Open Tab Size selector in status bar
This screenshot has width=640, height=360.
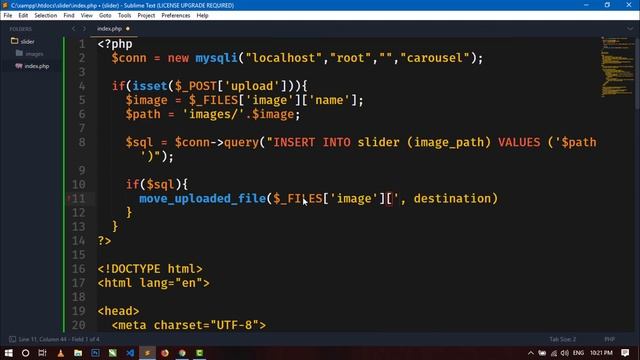(x=562, y=339)
